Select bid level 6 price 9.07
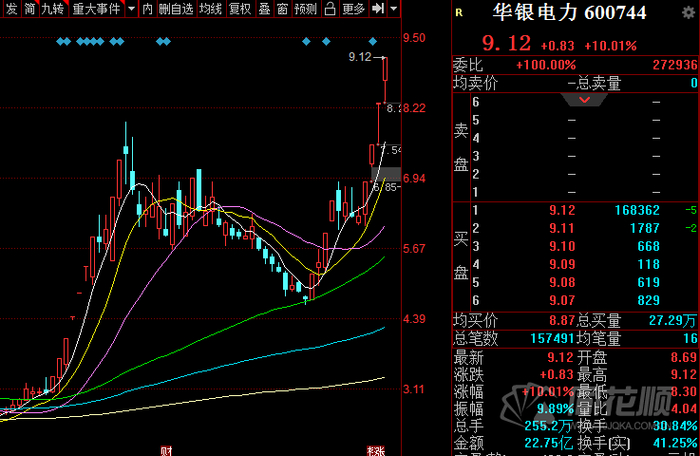Screen dimensions: 700x456 562,300
